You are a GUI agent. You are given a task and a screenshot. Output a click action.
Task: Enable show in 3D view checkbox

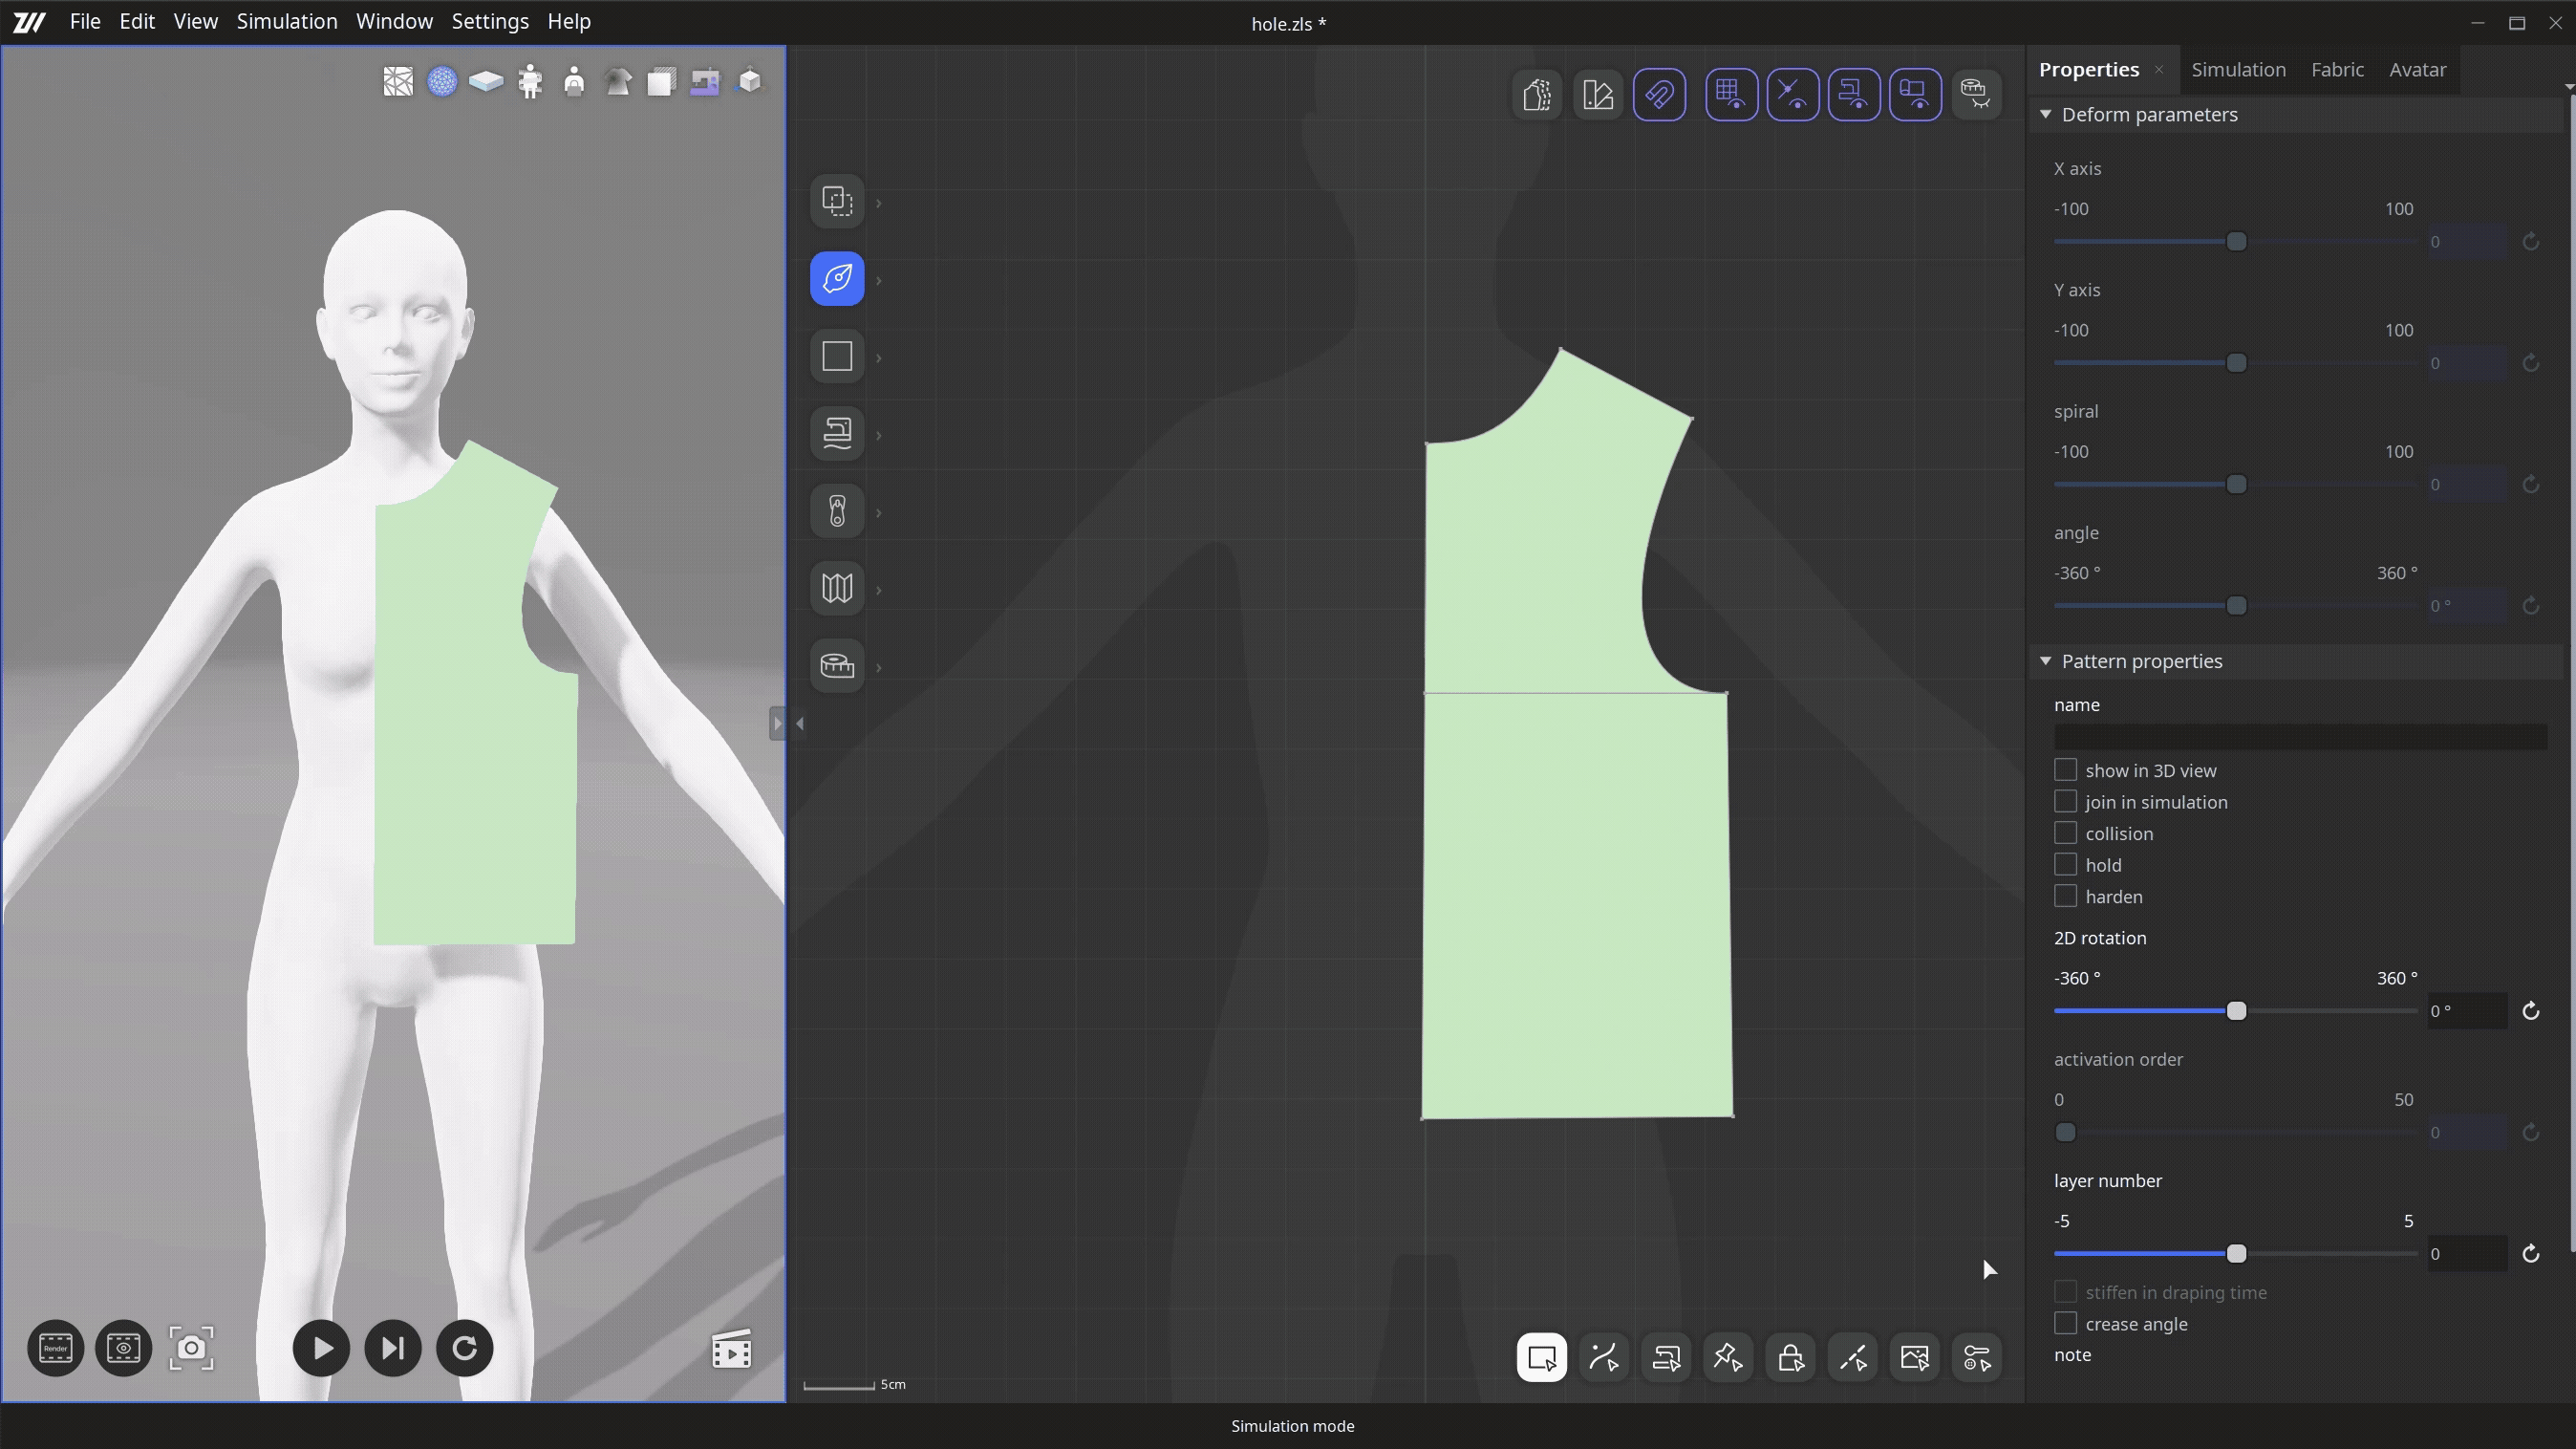tap(2065, 770)
